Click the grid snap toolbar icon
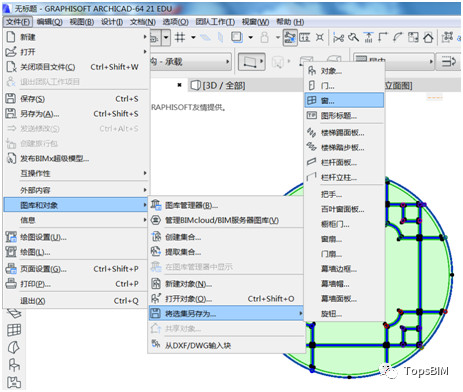The width and height of the screenshot is (463, 392). click(180, 37)
